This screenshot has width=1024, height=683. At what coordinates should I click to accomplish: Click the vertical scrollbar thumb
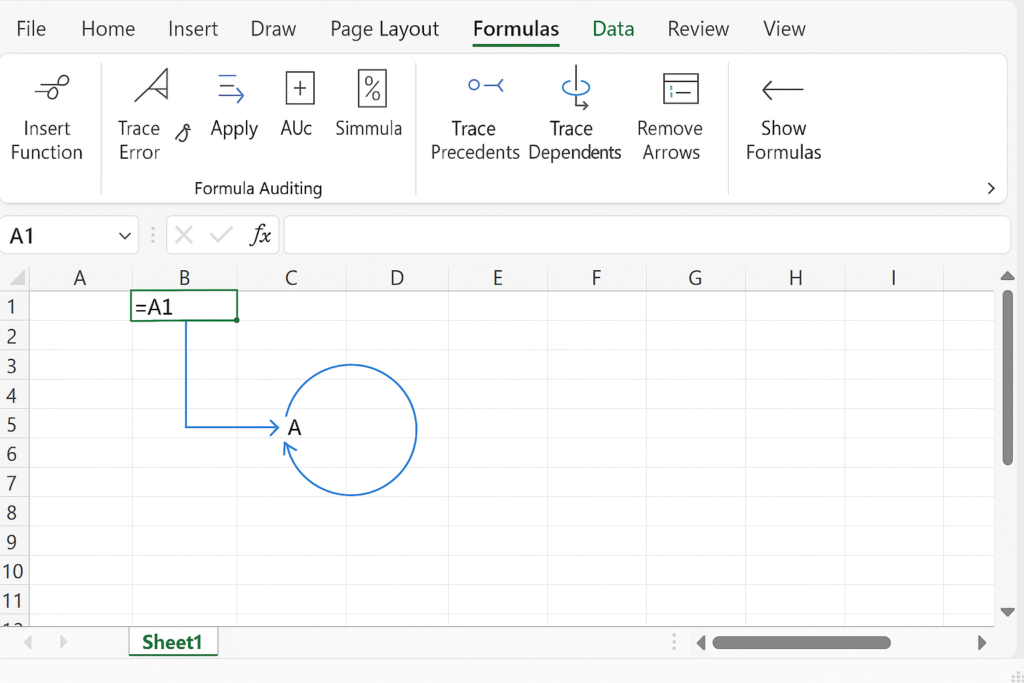click(1008, 380)
